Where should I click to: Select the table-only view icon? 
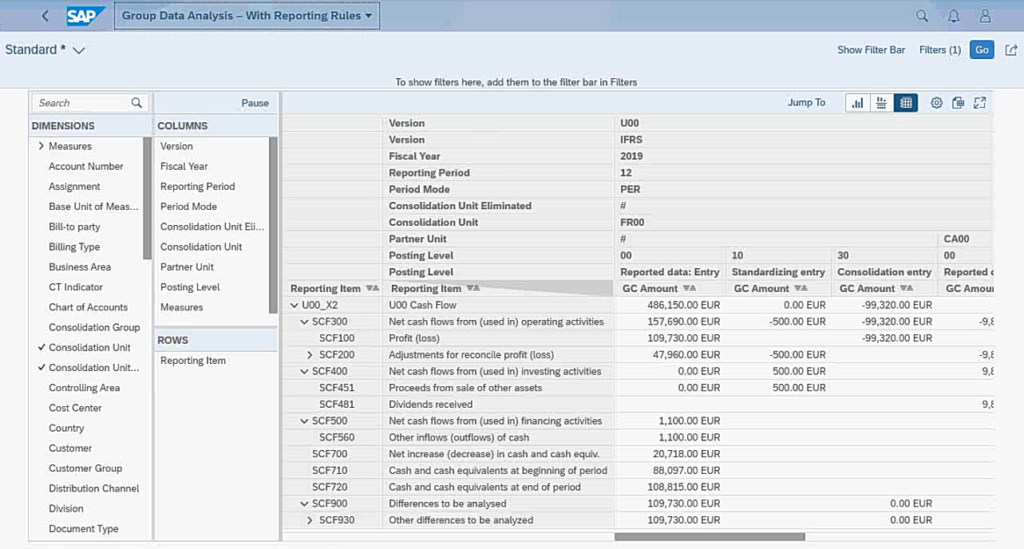pos(906,102)
